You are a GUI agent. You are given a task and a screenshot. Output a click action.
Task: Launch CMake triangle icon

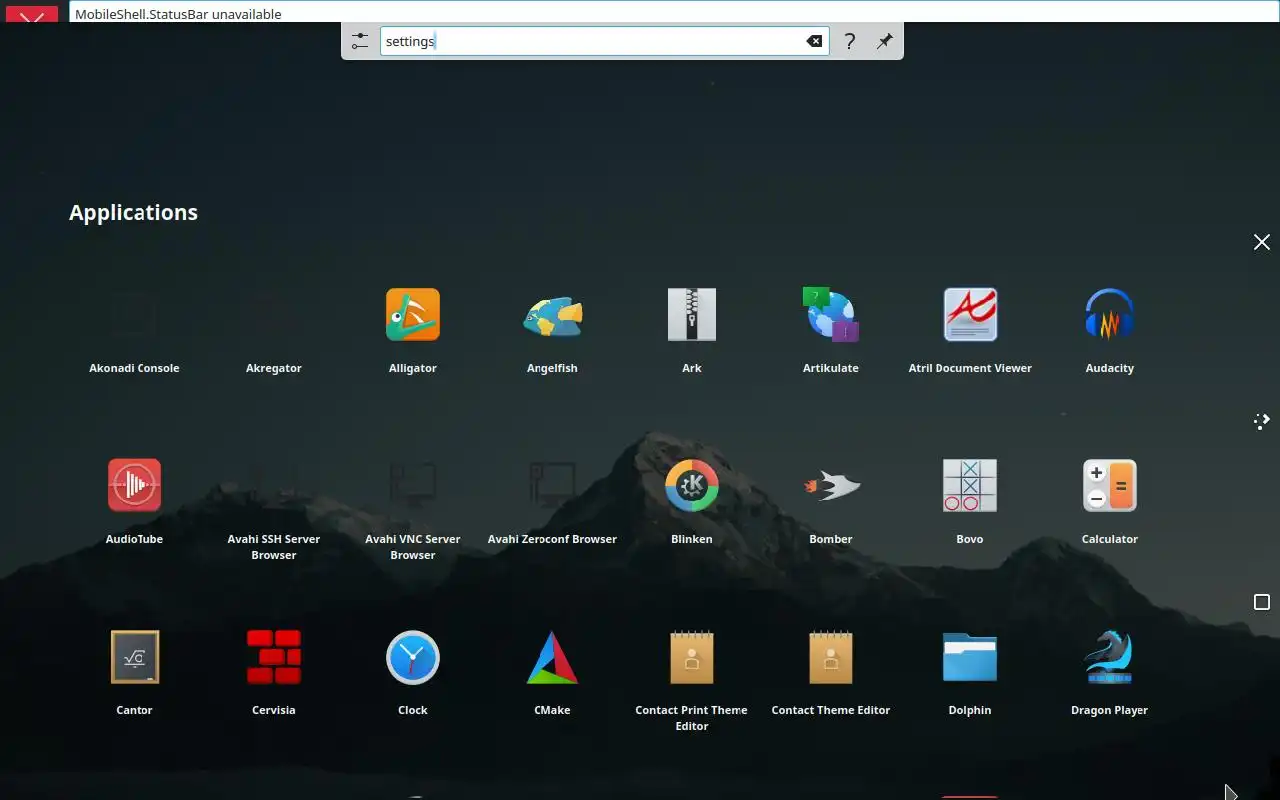tap(552, 657)
